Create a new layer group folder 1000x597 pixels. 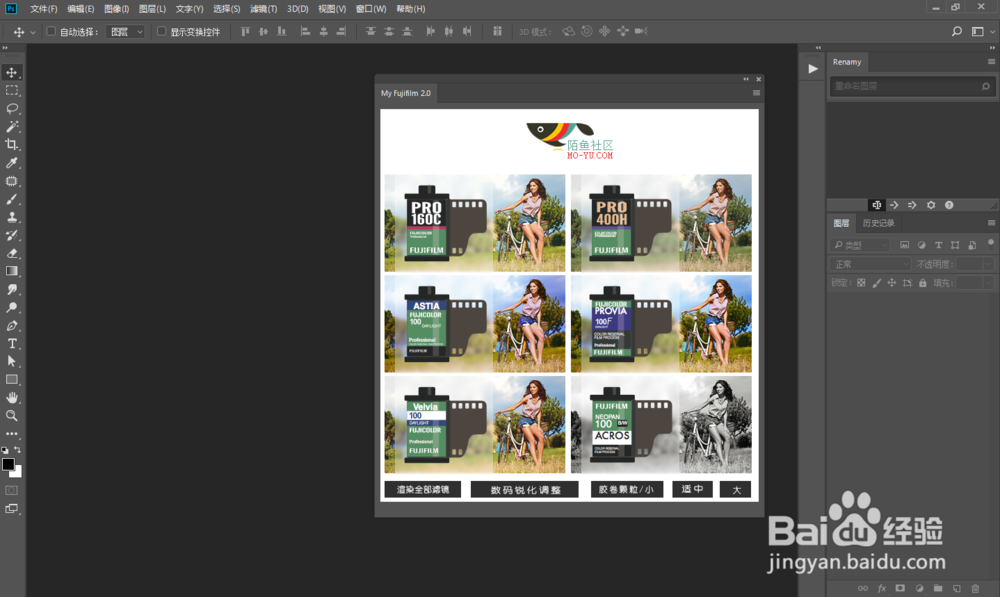[x=938, y=588]
